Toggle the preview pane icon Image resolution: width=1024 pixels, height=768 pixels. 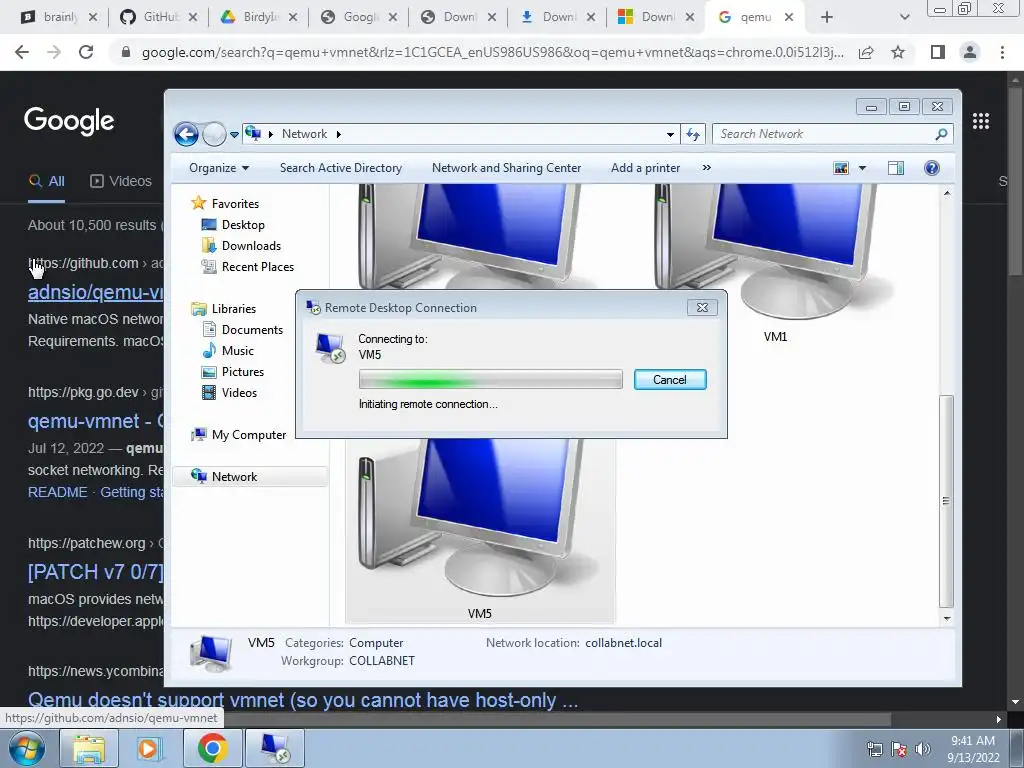[896, 168]
